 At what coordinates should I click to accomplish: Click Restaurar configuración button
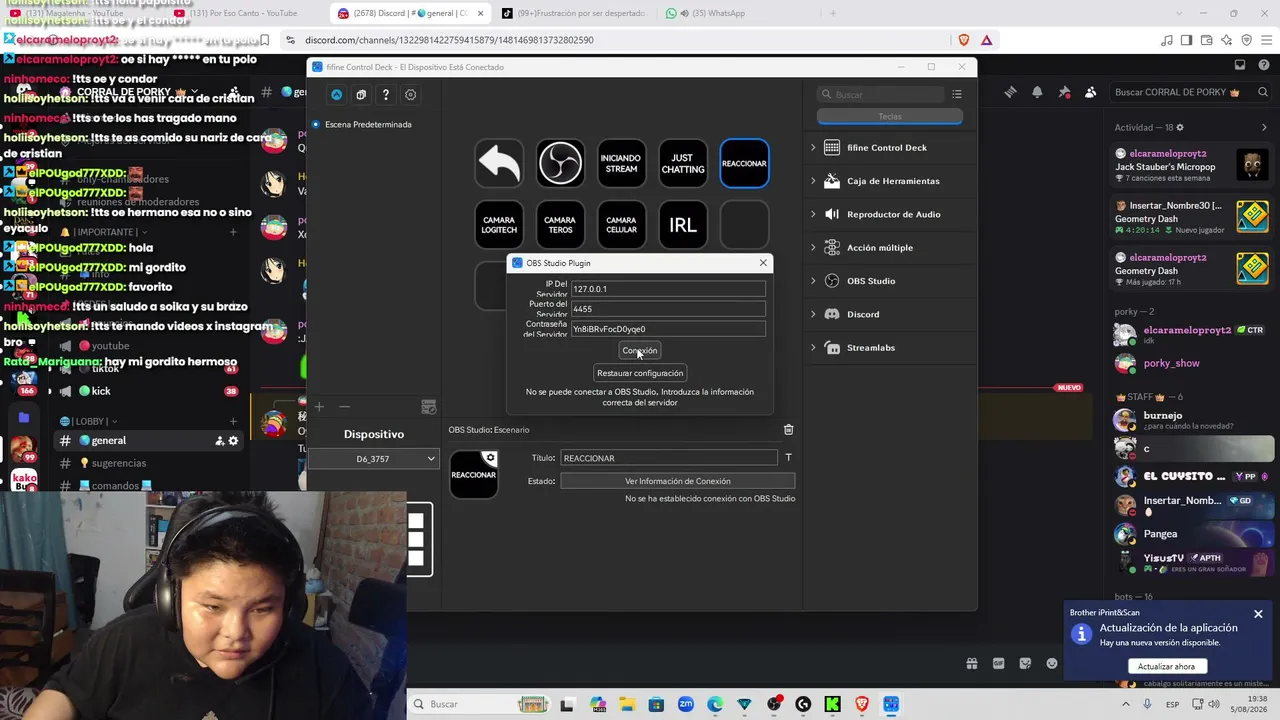point(640,373)
